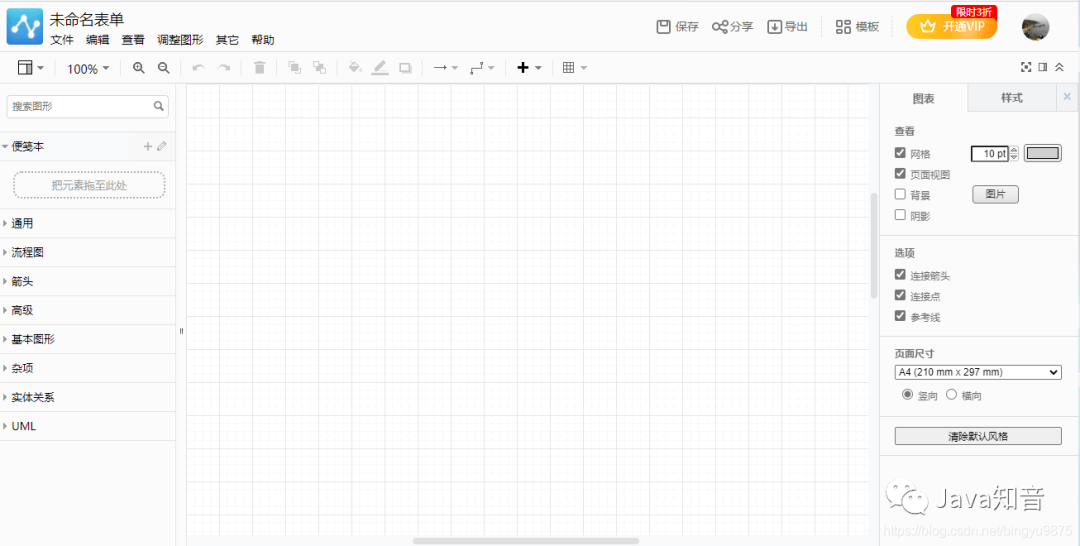Expand the 高级 shape category
This screenshot has height=546, width=1080.
click(87, 311)
